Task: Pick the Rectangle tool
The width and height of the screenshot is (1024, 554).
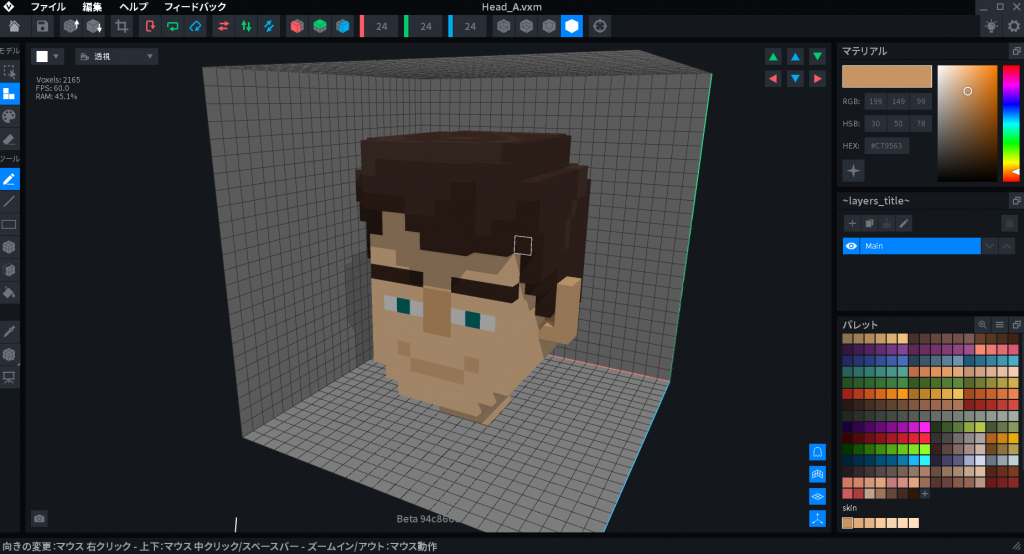Action: point(9,225)
